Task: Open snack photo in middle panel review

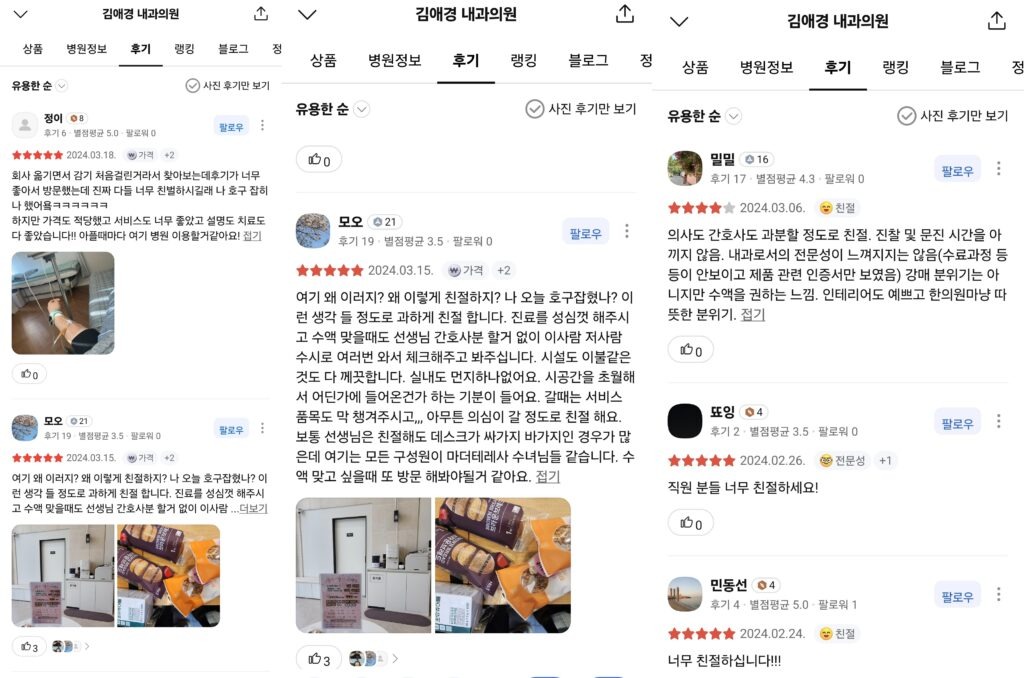Action: [503, 565]
